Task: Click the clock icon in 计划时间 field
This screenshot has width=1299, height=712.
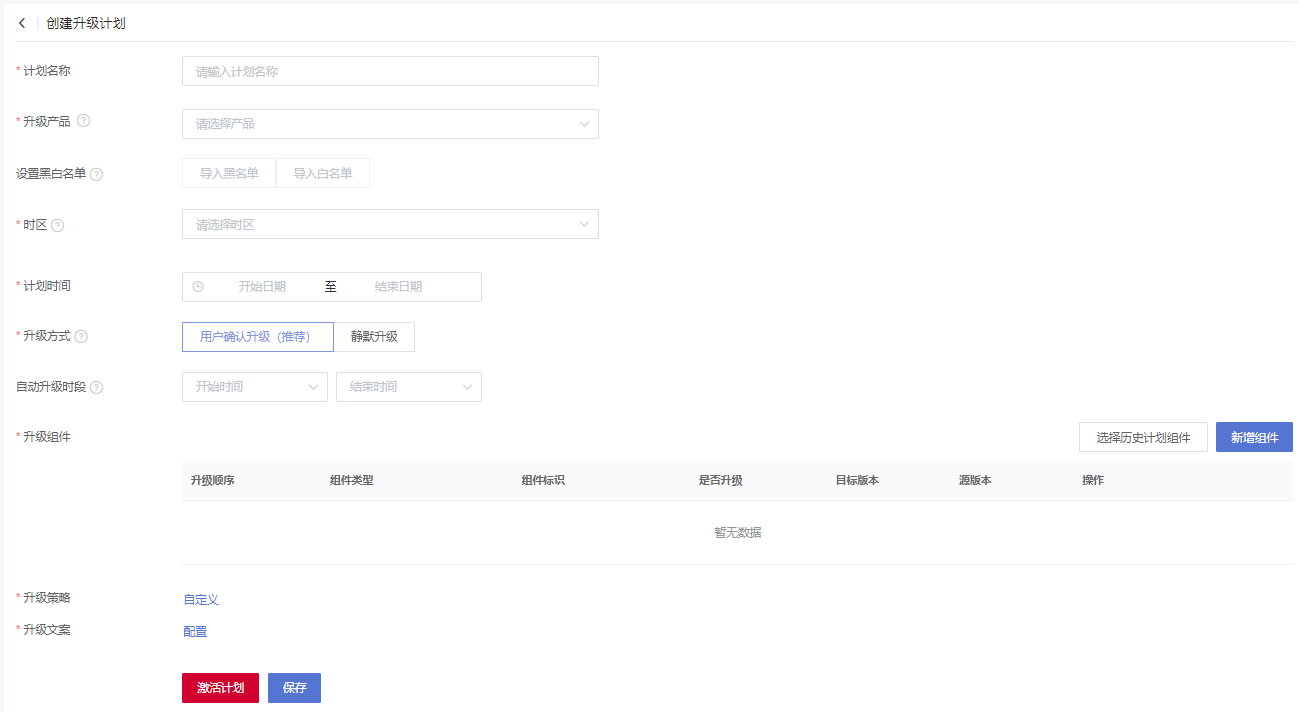Action: [x=198, y=287]
